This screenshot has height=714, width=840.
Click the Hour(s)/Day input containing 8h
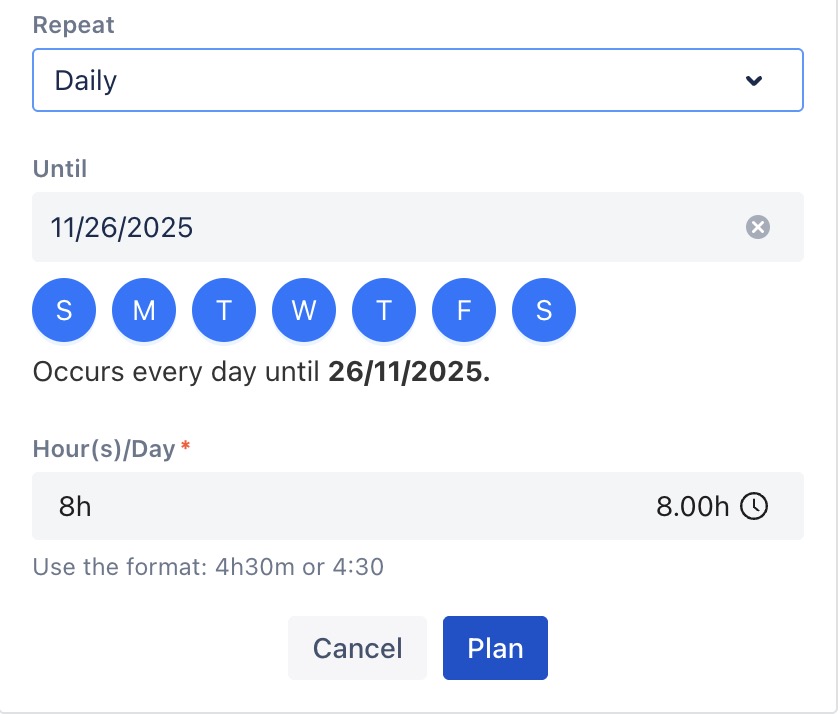(x=340, y=506)
